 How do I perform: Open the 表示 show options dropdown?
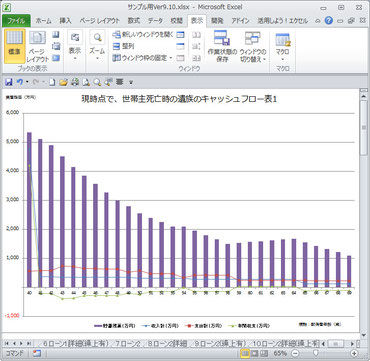(75, 46)
